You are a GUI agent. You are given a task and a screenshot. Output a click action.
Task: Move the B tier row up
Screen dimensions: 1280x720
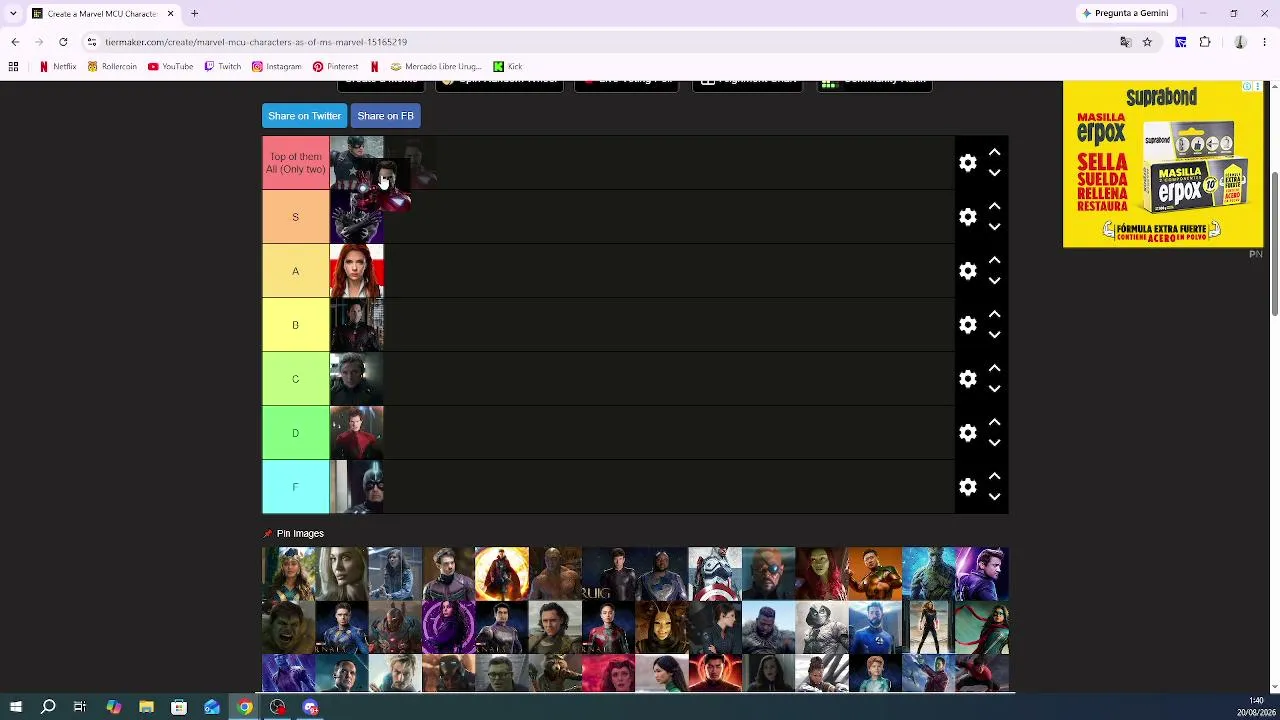point(994,314)
